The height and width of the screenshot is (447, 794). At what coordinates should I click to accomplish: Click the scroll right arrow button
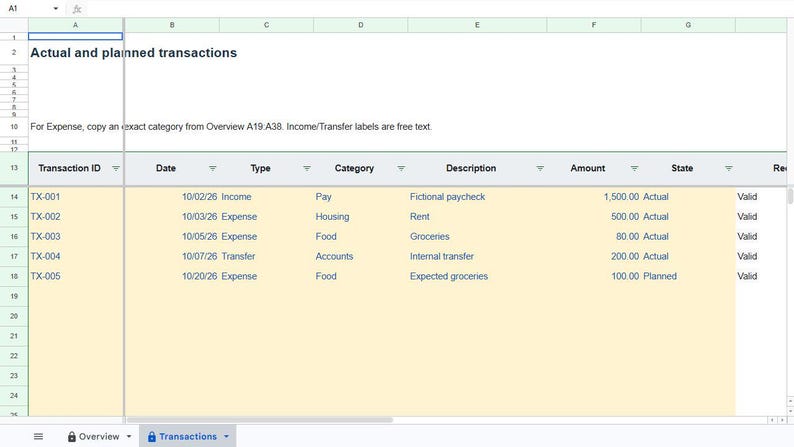click(783, 420)
